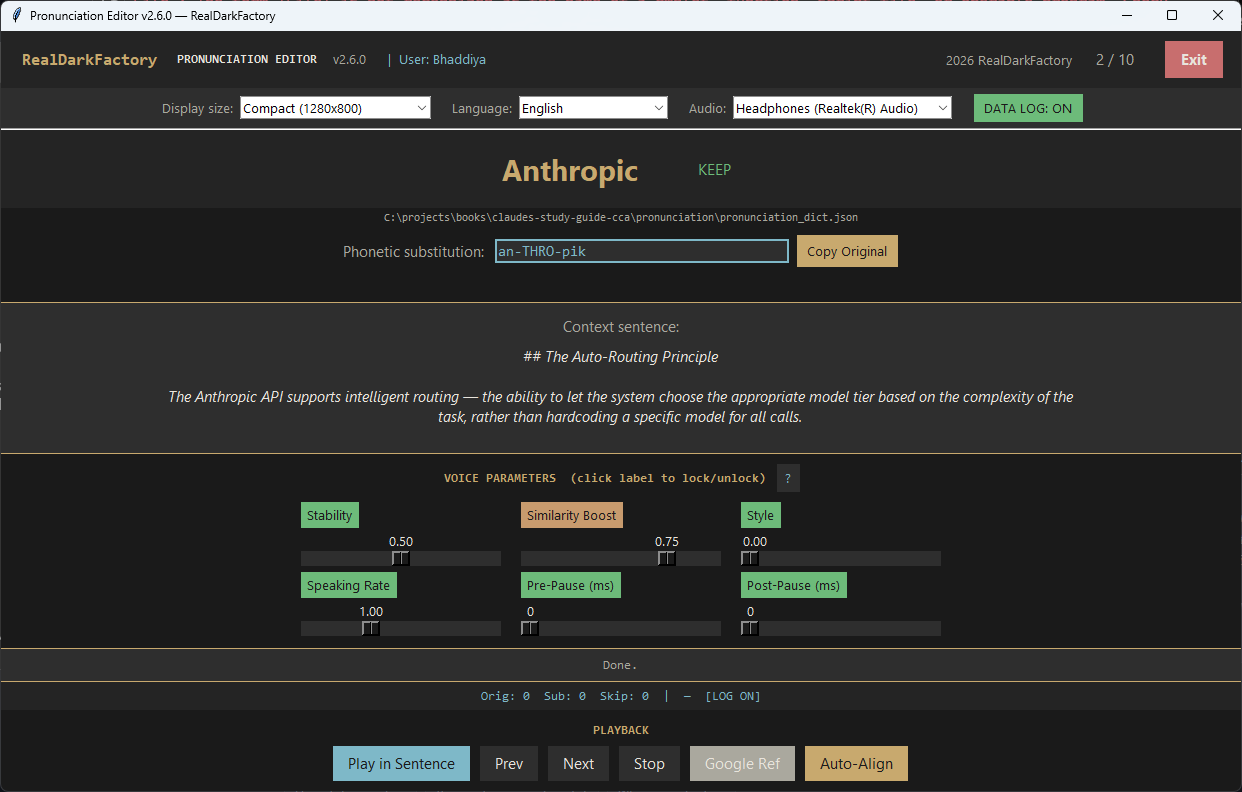
Task: Toggle lock on the Post-Pause (ms) label
Action: 794,585
